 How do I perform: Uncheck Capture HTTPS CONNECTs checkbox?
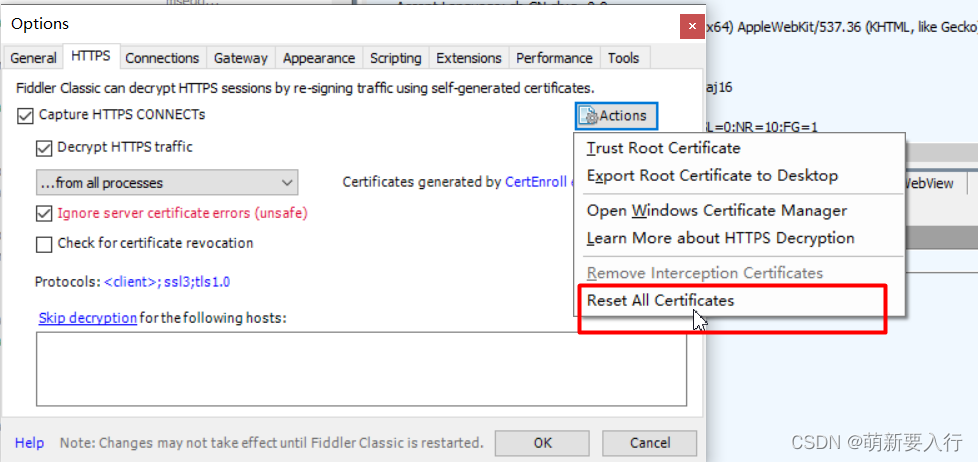coord(25,115)
